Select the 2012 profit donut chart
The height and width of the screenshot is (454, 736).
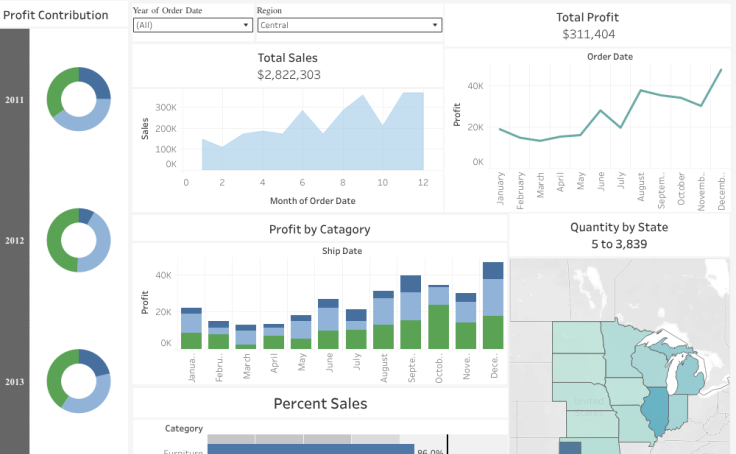click(79, 240)
